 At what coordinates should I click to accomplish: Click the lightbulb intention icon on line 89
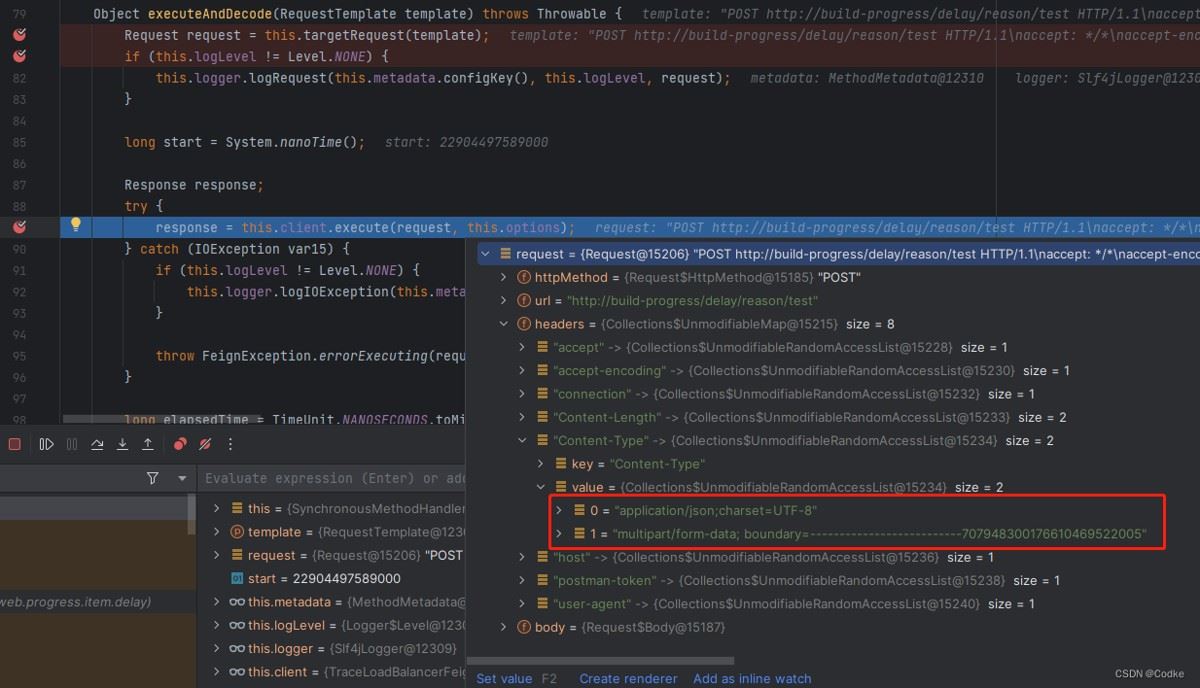[75, 226]
